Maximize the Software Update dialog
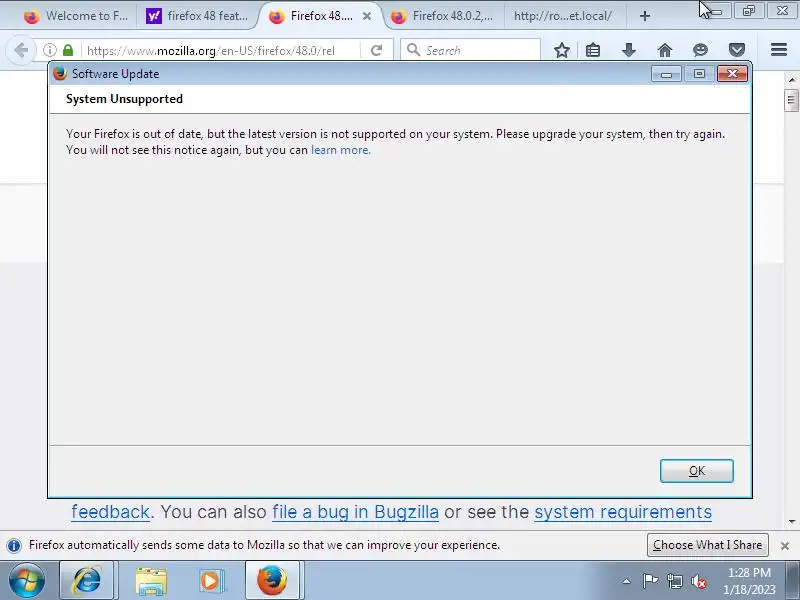800x600 pixels. point(699,73)
